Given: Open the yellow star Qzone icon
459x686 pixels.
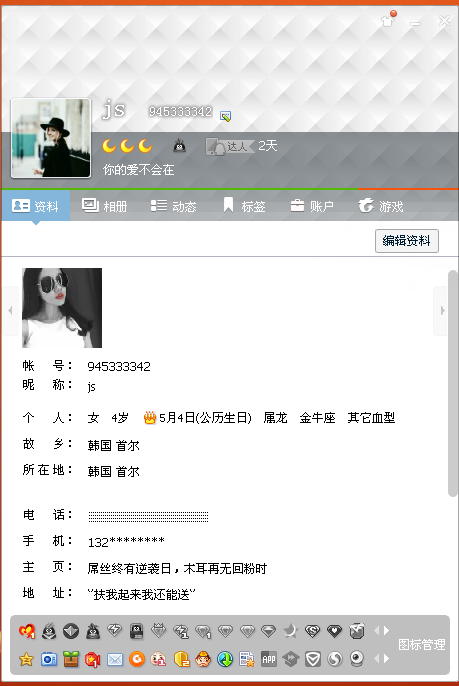Looking at the screenshot, I should [x=27, y=659].
